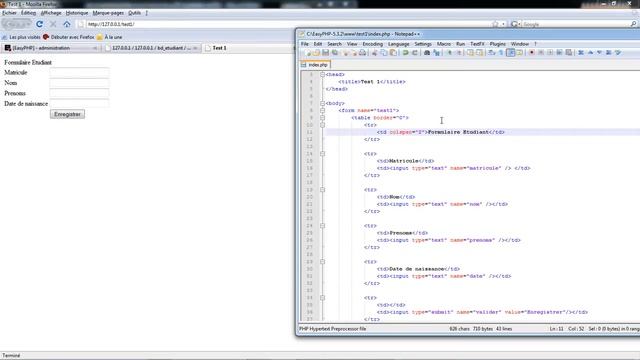This screenshot has height=360, width=640.
Task: Click the Zoom Out icon in Notepad++ toolbar
Action: click(x=459, y=53)
